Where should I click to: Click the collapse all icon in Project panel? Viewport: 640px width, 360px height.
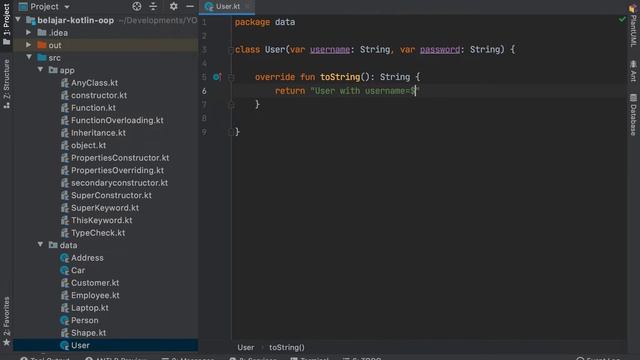[153, 6]
